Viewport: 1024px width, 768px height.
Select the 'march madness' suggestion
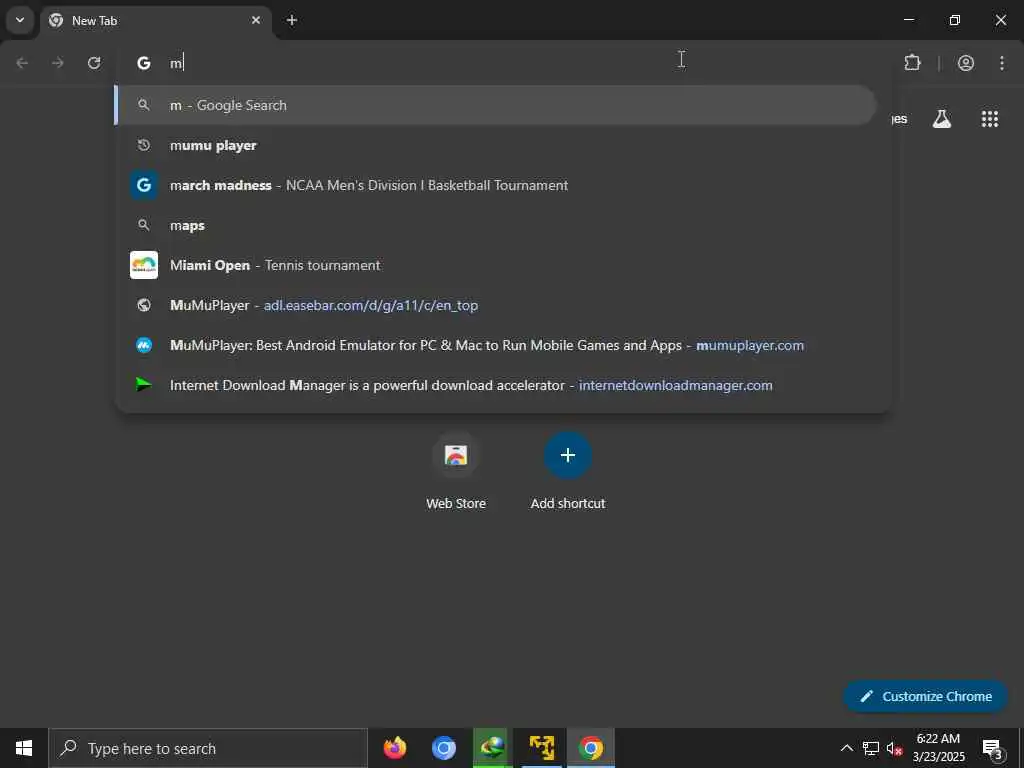point(495,185)
